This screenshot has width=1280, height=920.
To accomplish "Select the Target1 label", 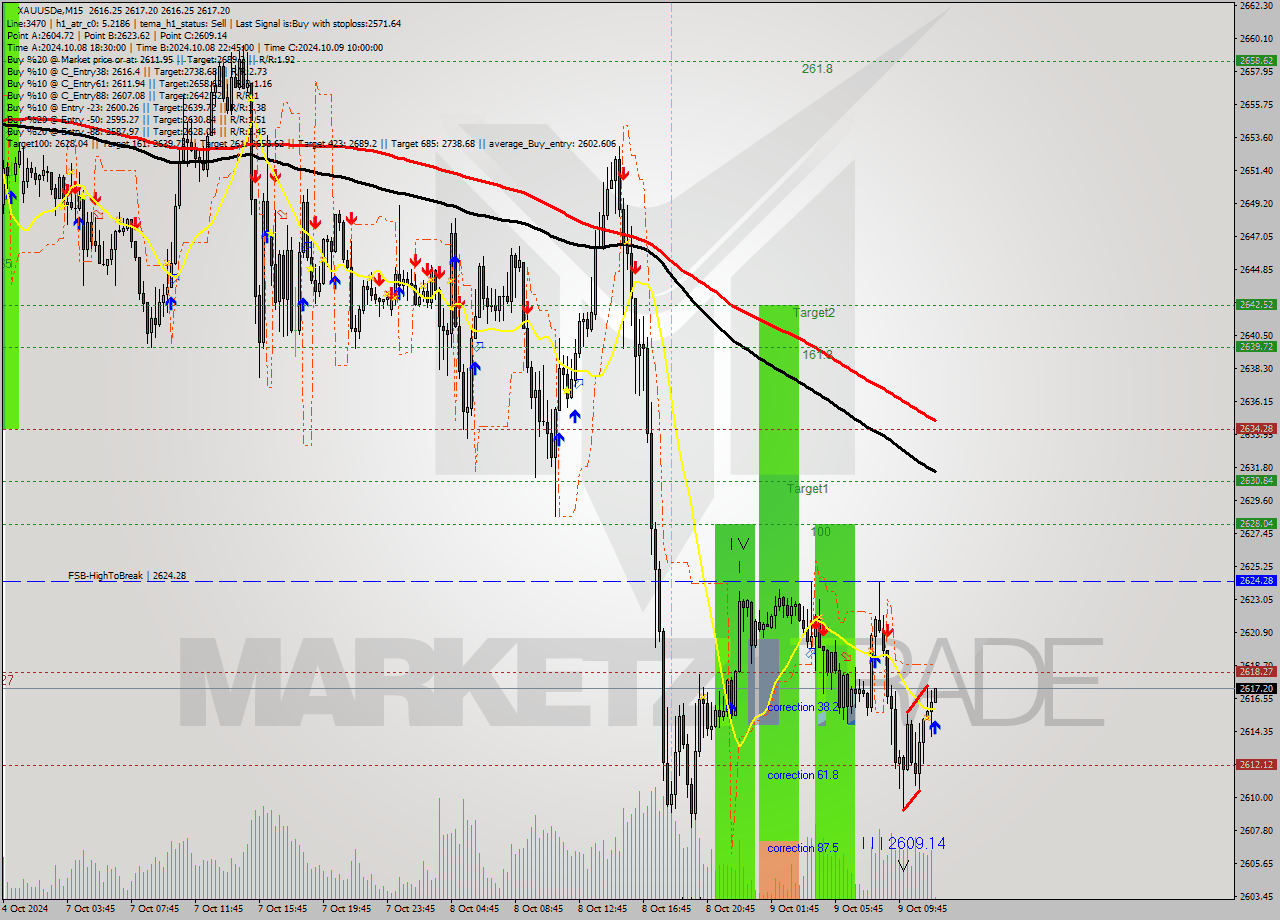I will 807,489.
